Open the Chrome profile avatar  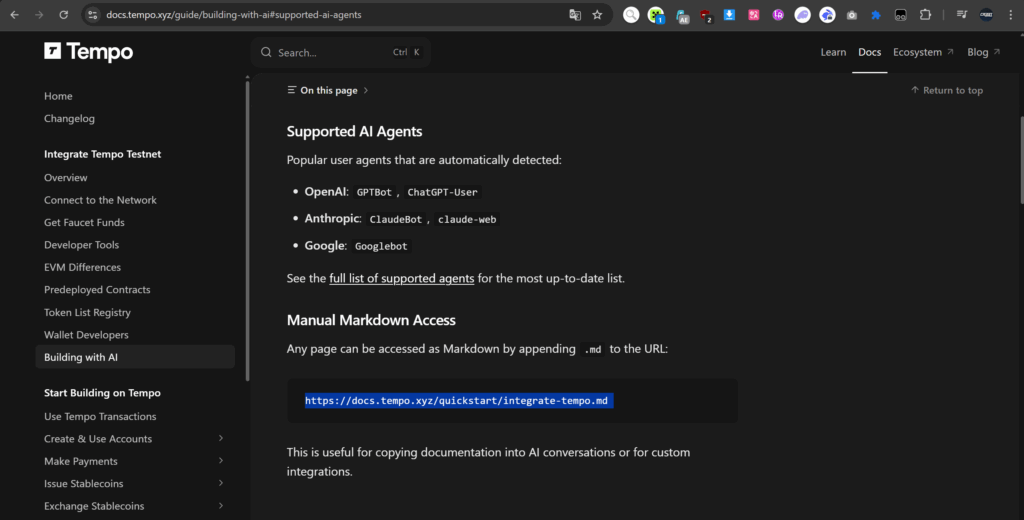pyautogui.click(x=986, y=14)
